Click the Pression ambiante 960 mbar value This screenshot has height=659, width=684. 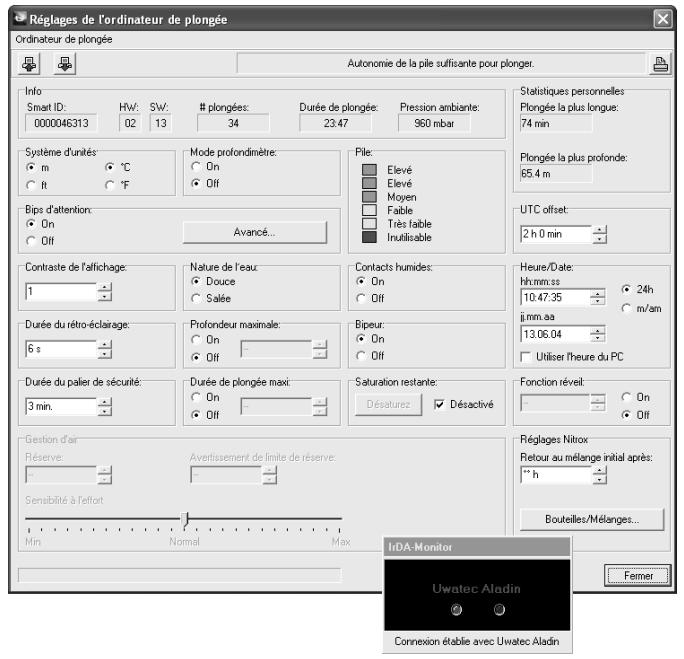pos(434,123)
